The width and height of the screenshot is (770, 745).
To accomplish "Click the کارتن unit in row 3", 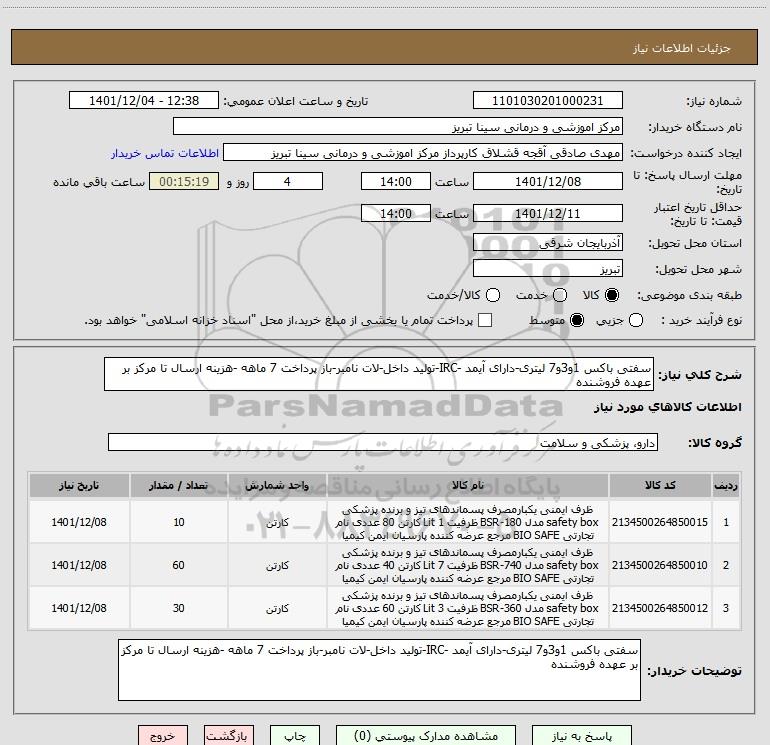I will point(277,608).
